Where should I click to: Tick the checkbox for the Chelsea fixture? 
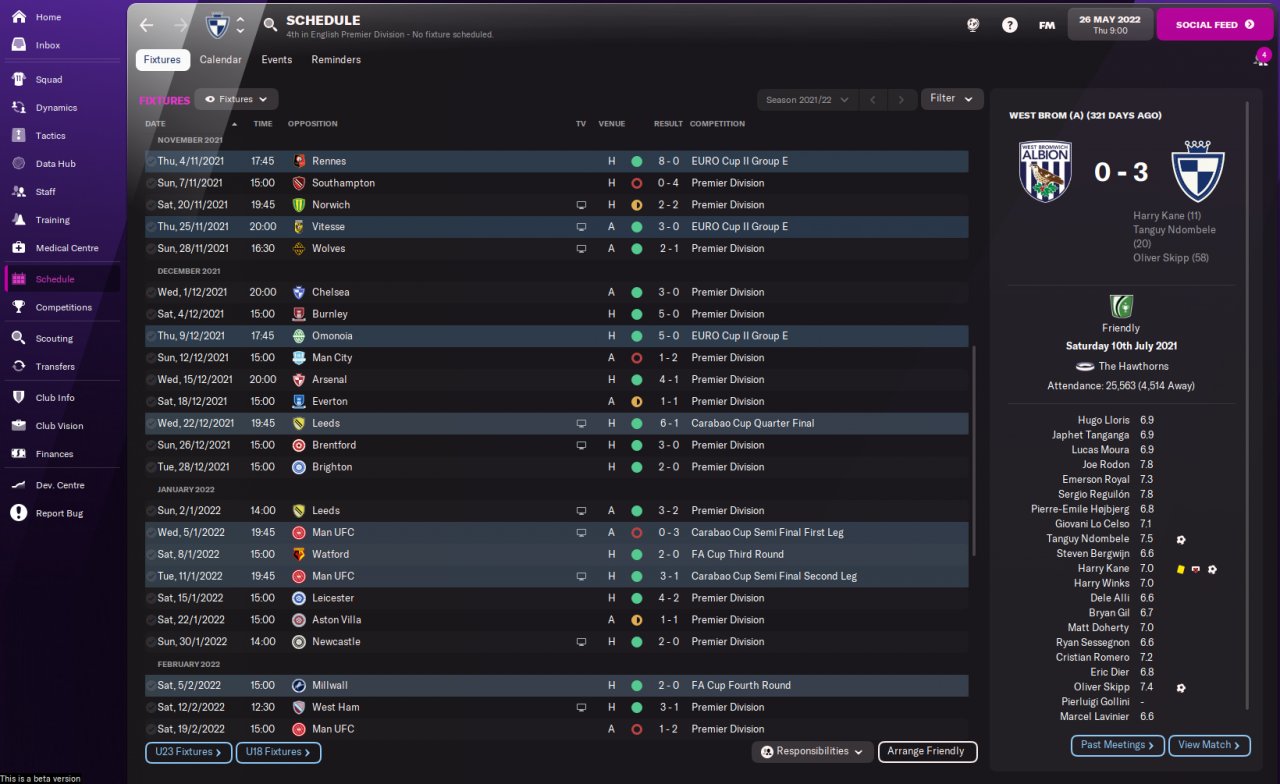click(x=151, y=292)
